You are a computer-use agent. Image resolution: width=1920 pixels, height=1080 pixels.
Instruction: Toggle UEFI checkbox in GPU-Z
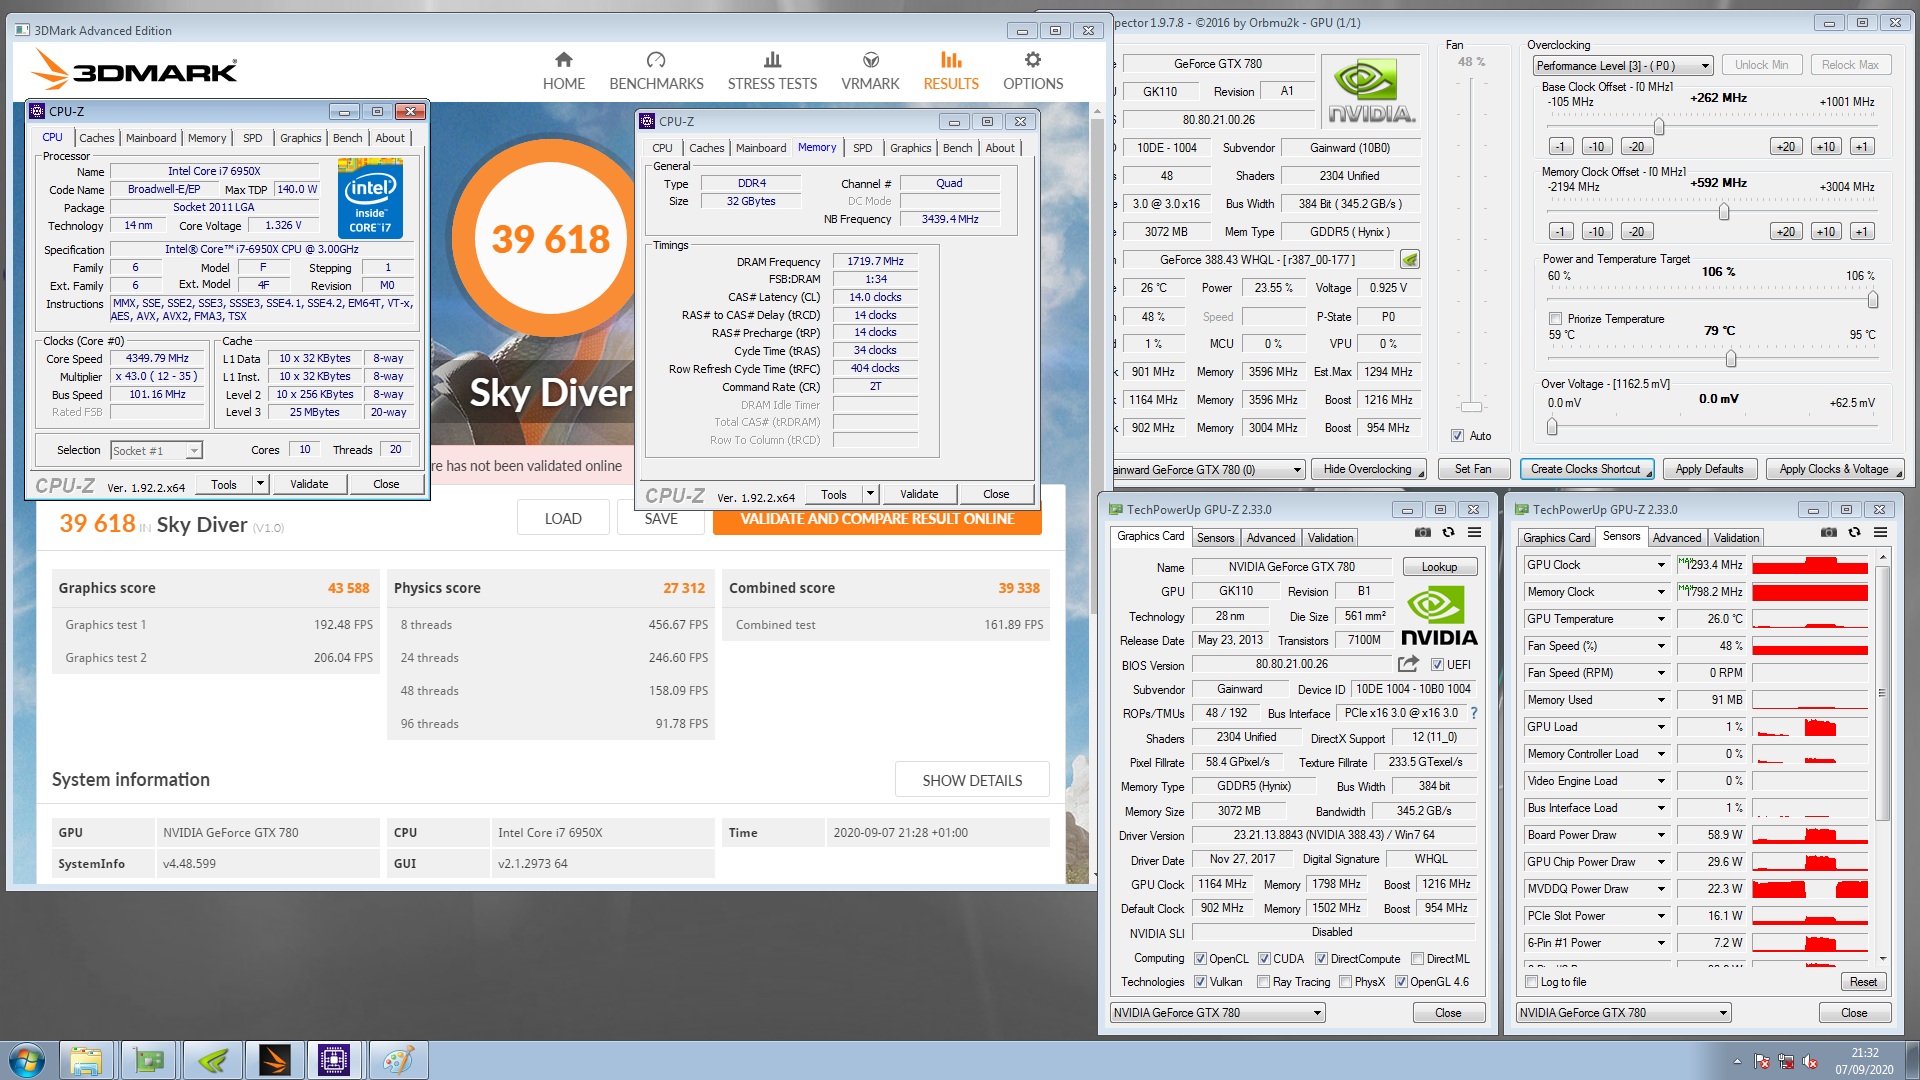[x=1437, y=665]
